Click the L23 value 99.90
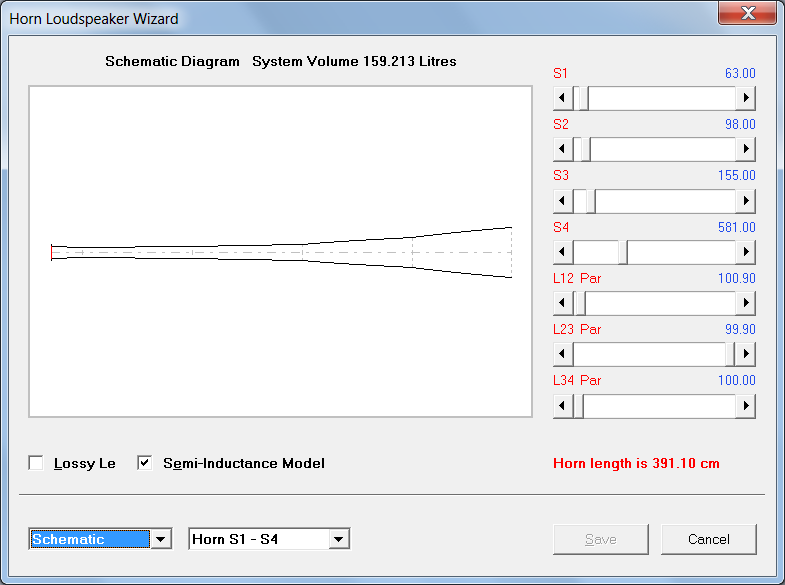Image resolution: width=785 pixels, height=585 pixels. [x=740, y=329]
